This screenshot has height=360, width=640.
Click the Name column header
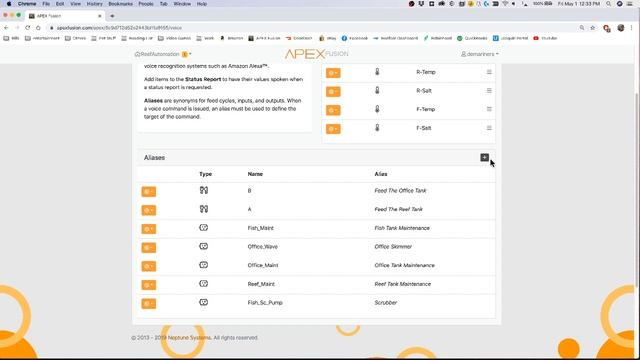pyautogui.click(x=255, y=174)
